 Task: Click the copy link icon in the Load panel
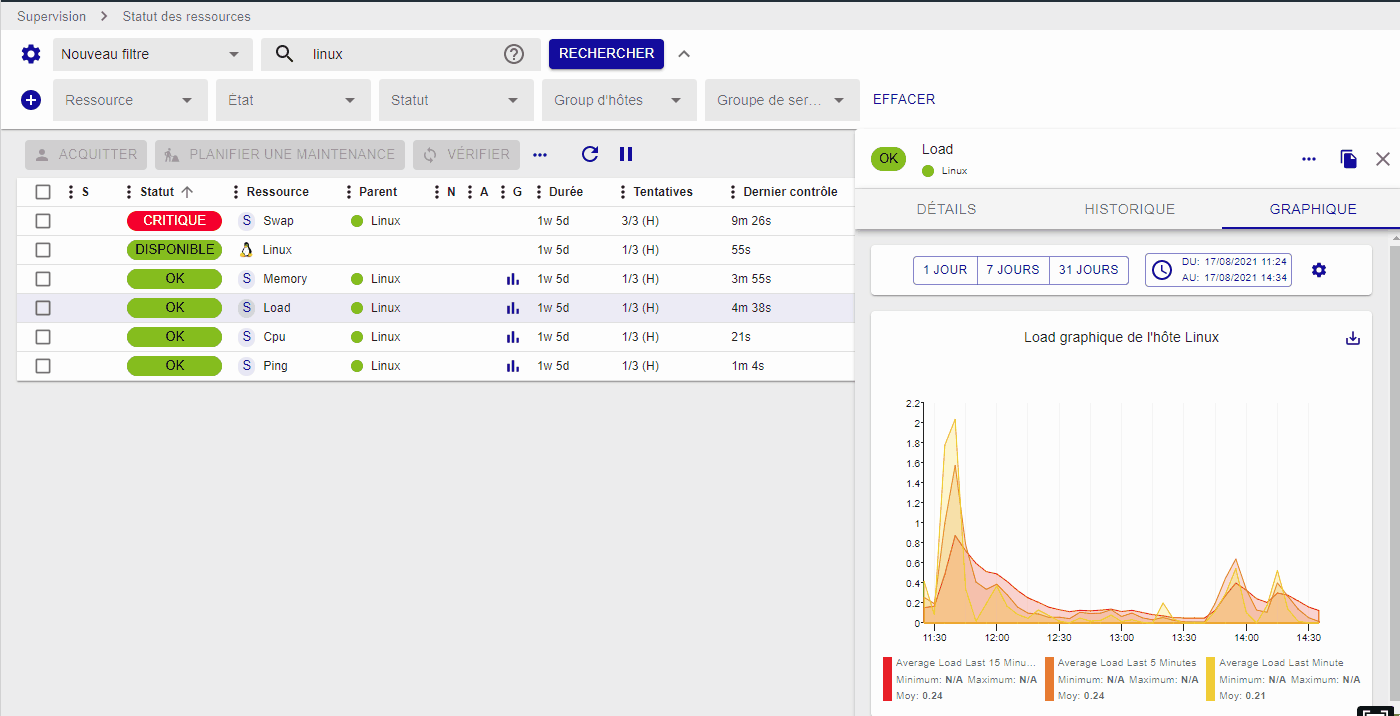click(x=1348, y=159)
